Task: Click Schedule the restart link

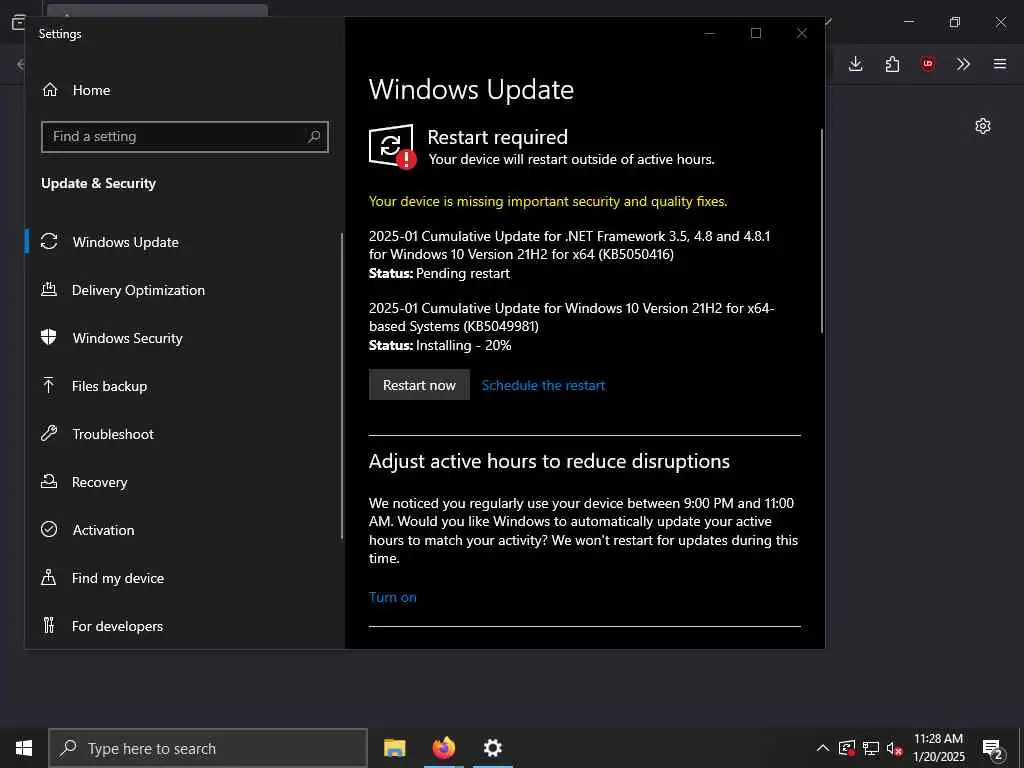Action: click(543, 385)
